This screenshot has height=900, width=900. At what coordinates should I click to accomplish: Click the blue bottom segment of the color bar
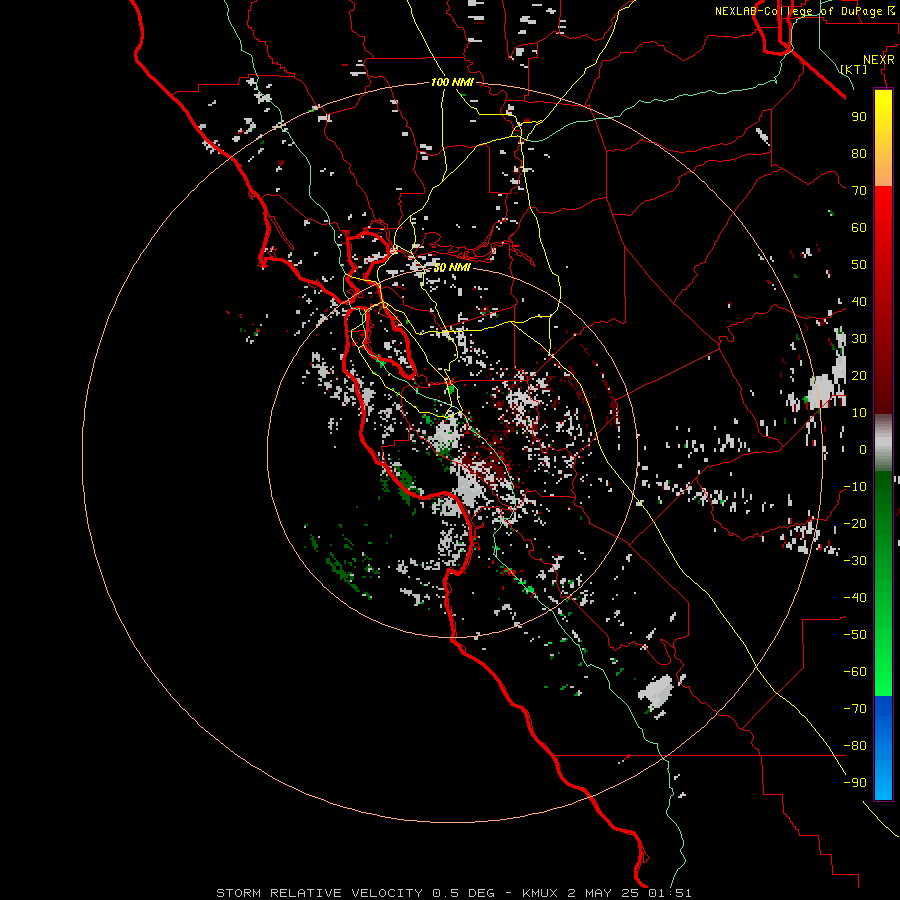[x=883, y=747]
